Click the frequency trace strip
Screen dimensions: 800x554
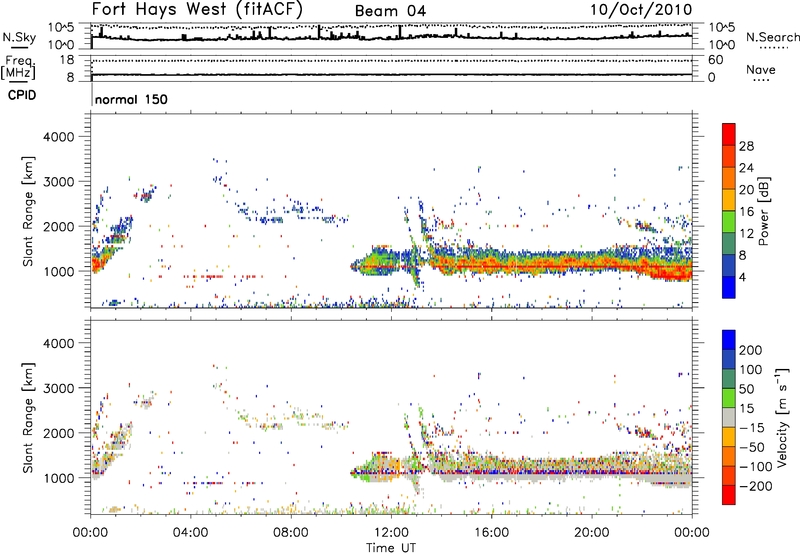[x=391, y=68]
